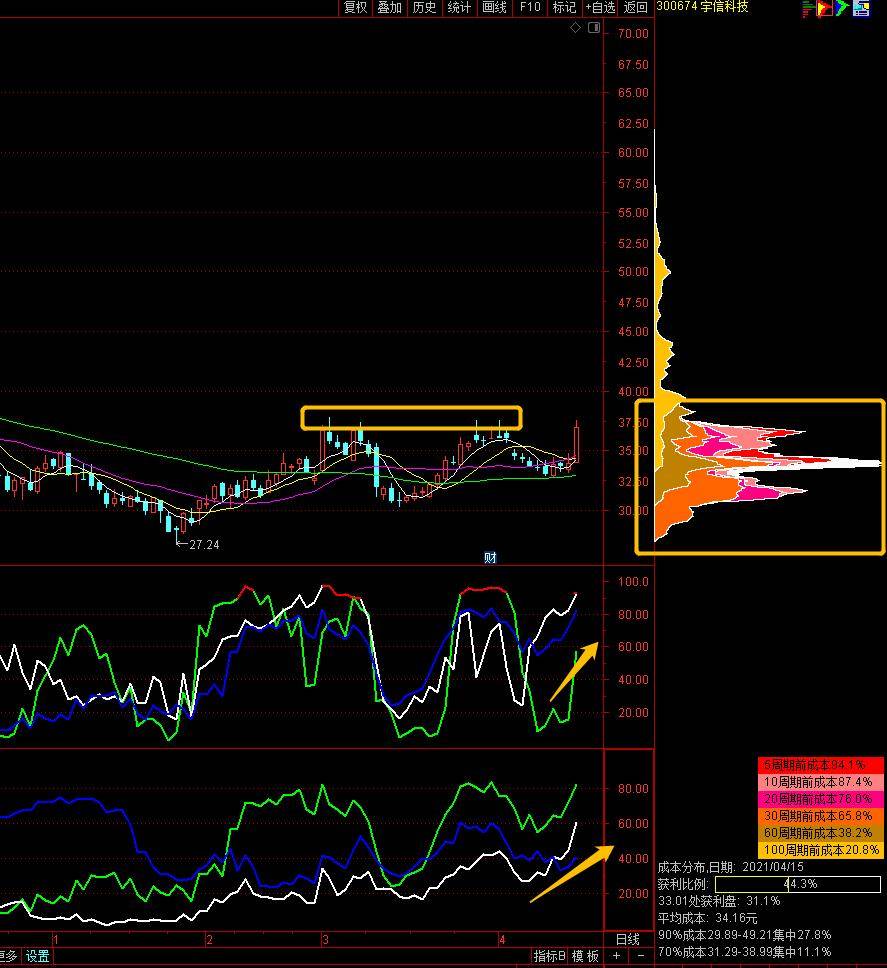Click the diamond marker icon above the price axis
The width and height of the screenshot is (887, 968).
(x=575, y=27)
